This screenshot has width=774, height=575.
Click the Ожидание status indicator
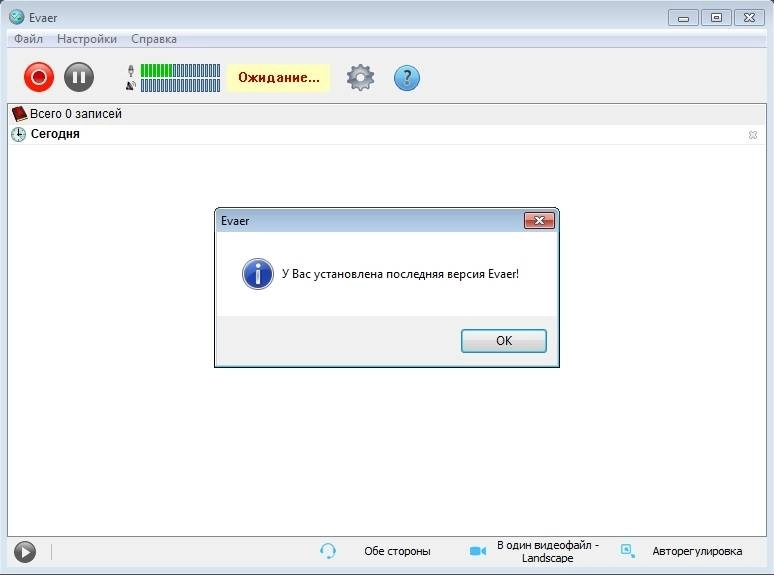pyautogui.click(x=278, y=77)
